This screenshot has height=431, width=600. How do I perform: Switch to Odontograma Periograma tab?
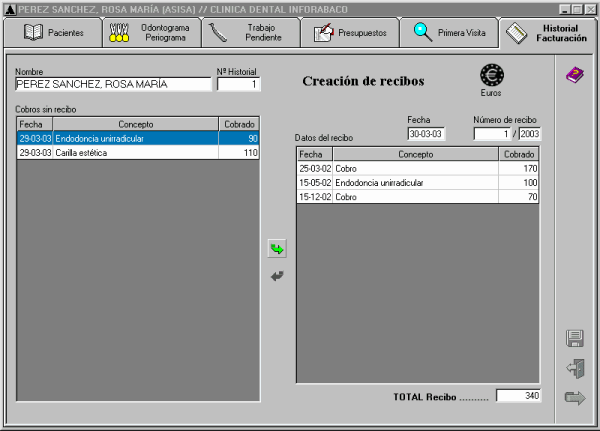[x=152, y=33]
